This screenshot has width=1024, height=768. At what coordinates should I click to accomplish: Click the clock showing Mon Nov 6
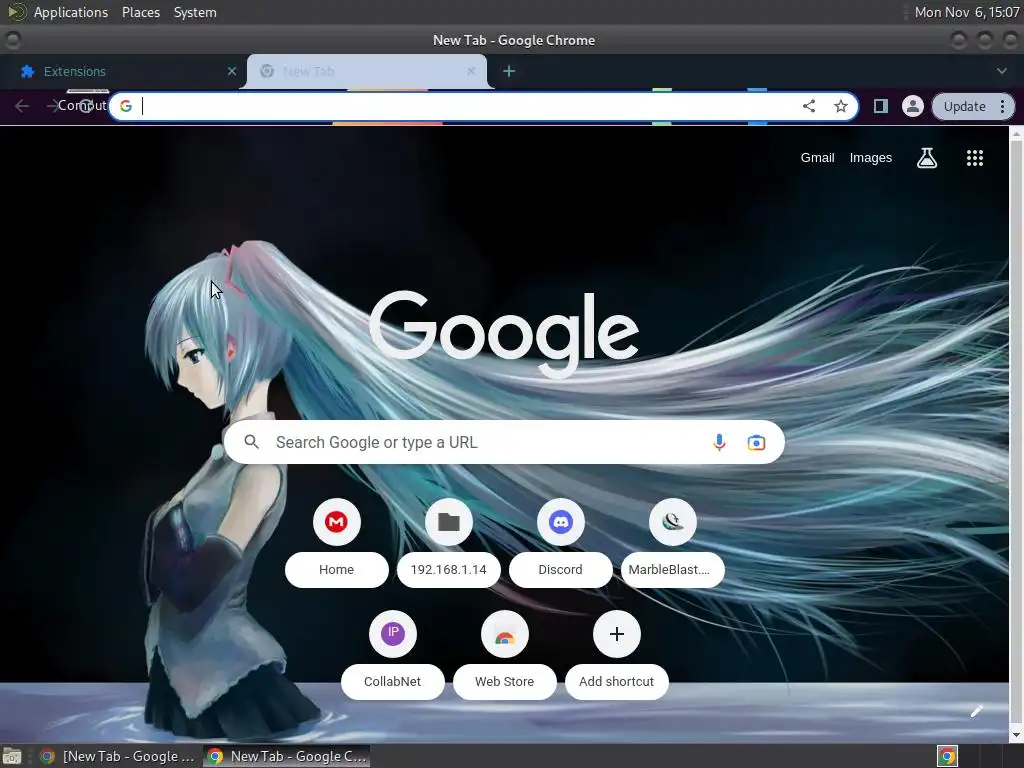click(x=967, y=12)
